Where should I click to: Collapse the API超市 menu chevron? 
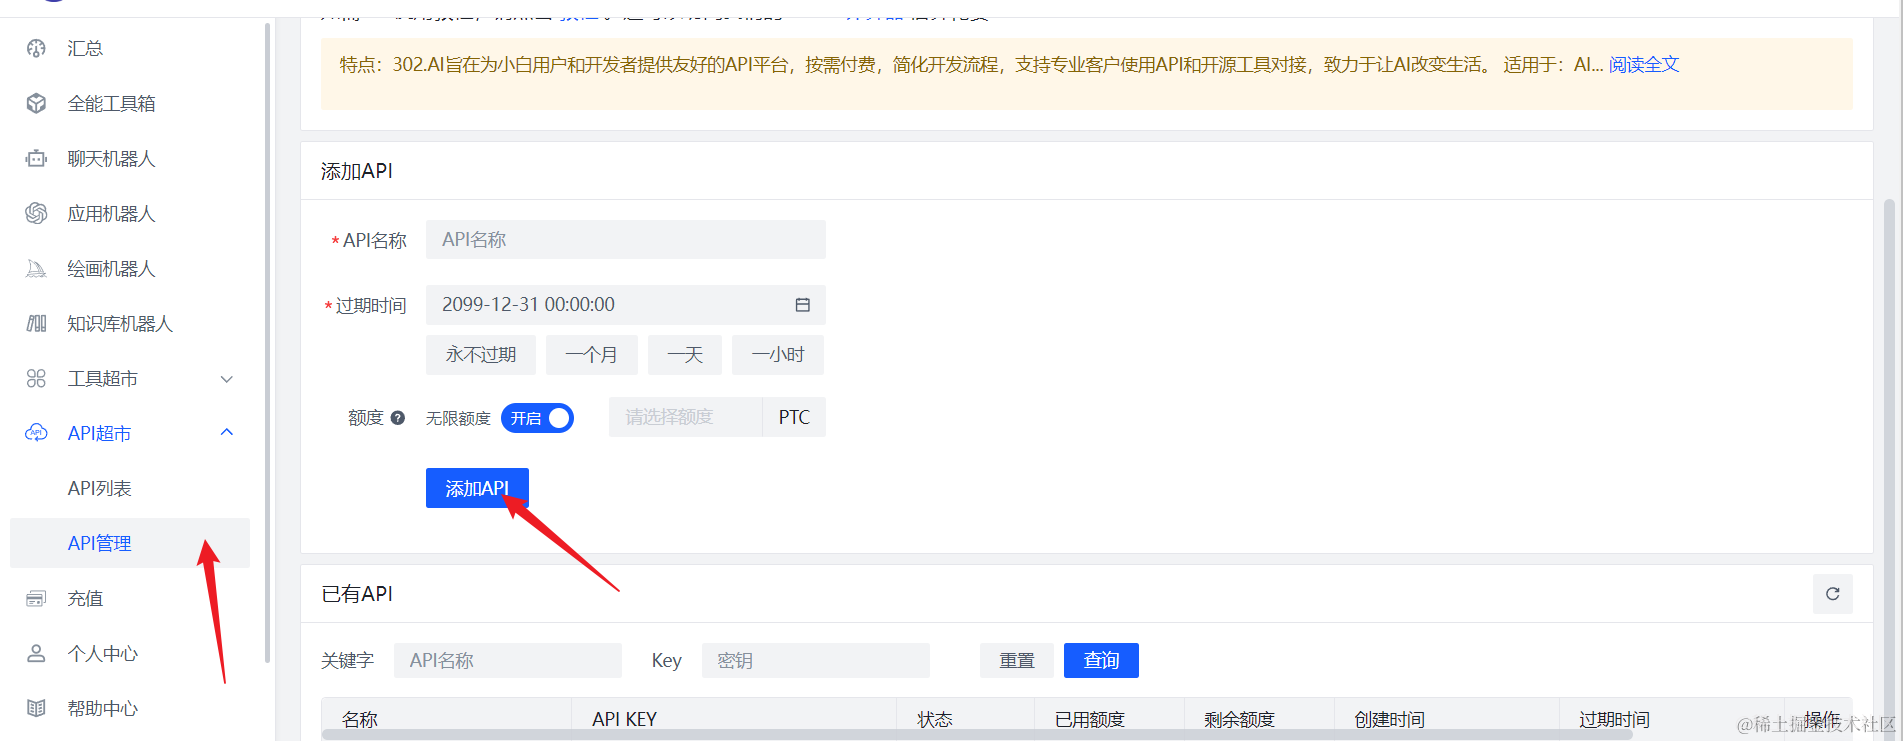(x=227, y=432)
